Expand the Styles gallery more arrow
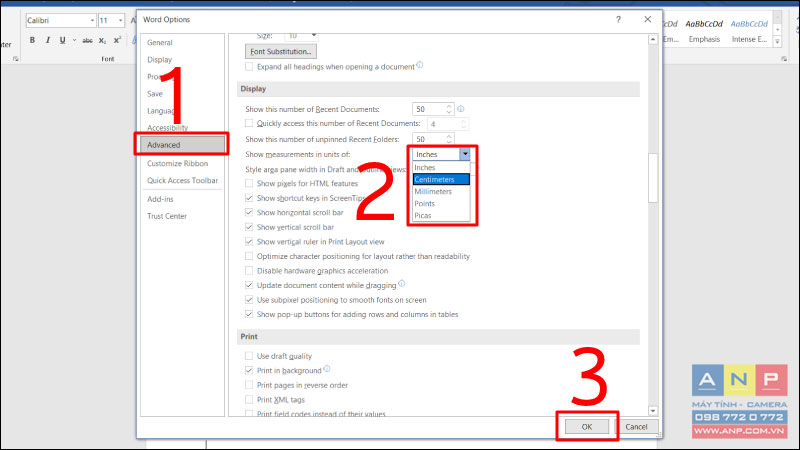Viewport: 800px width, 450px height. tap(777, 41)
